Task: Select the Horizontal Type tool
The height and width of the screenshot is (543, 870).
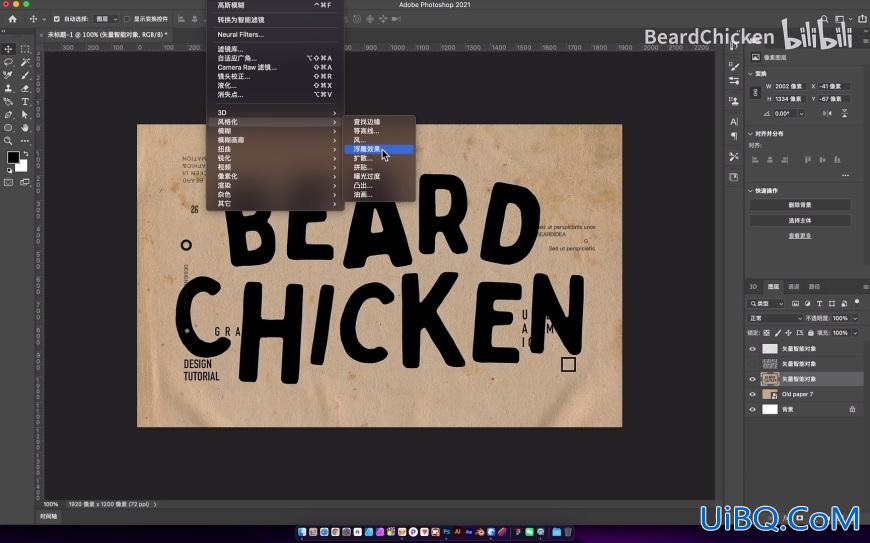Action: tap(25, 102)
